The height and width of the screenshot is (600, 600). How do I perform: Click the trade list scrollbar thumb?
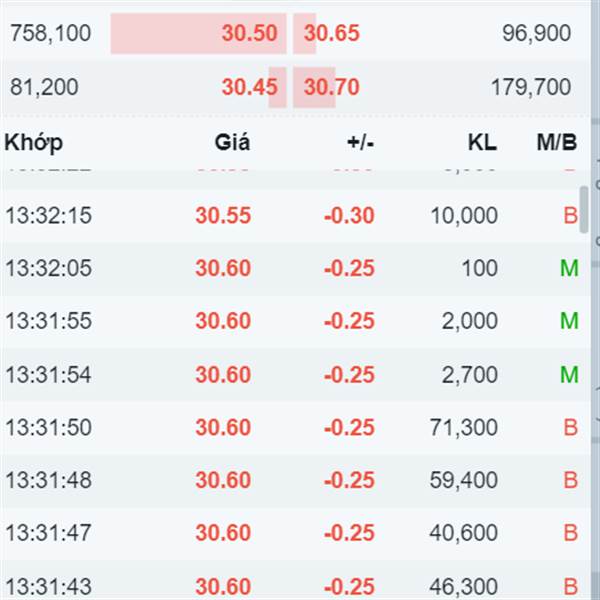[584, 209]
